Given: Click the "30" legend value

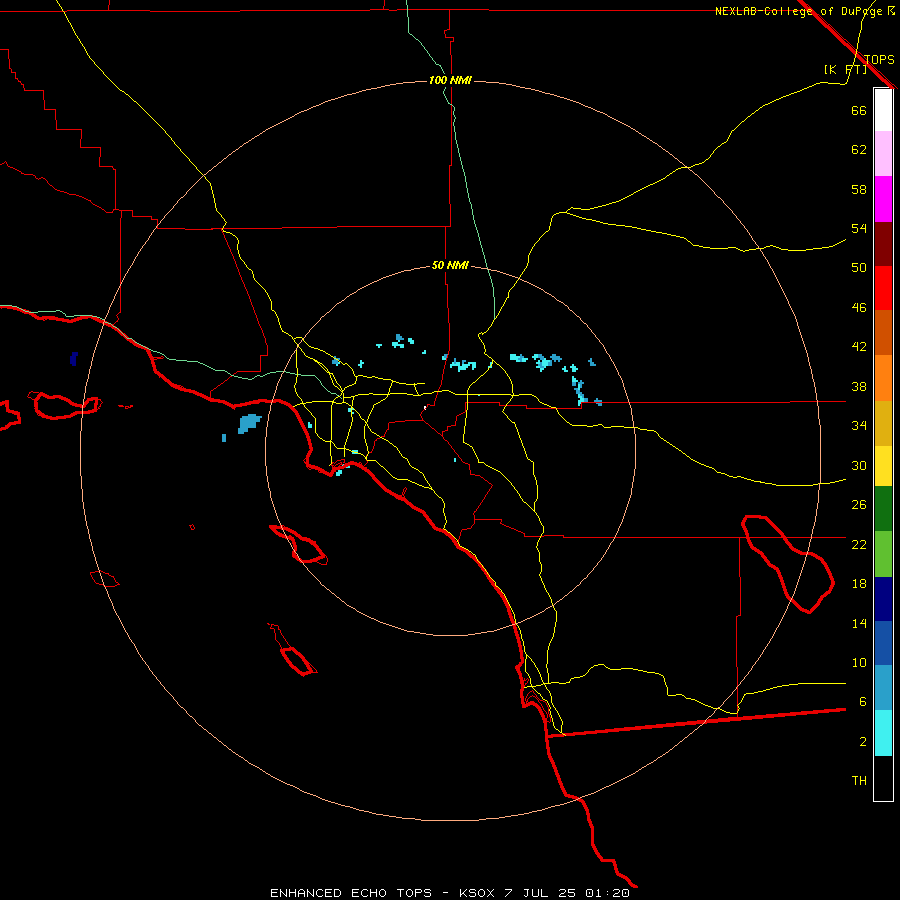Looking at the screenshot, I should point(859,465).
